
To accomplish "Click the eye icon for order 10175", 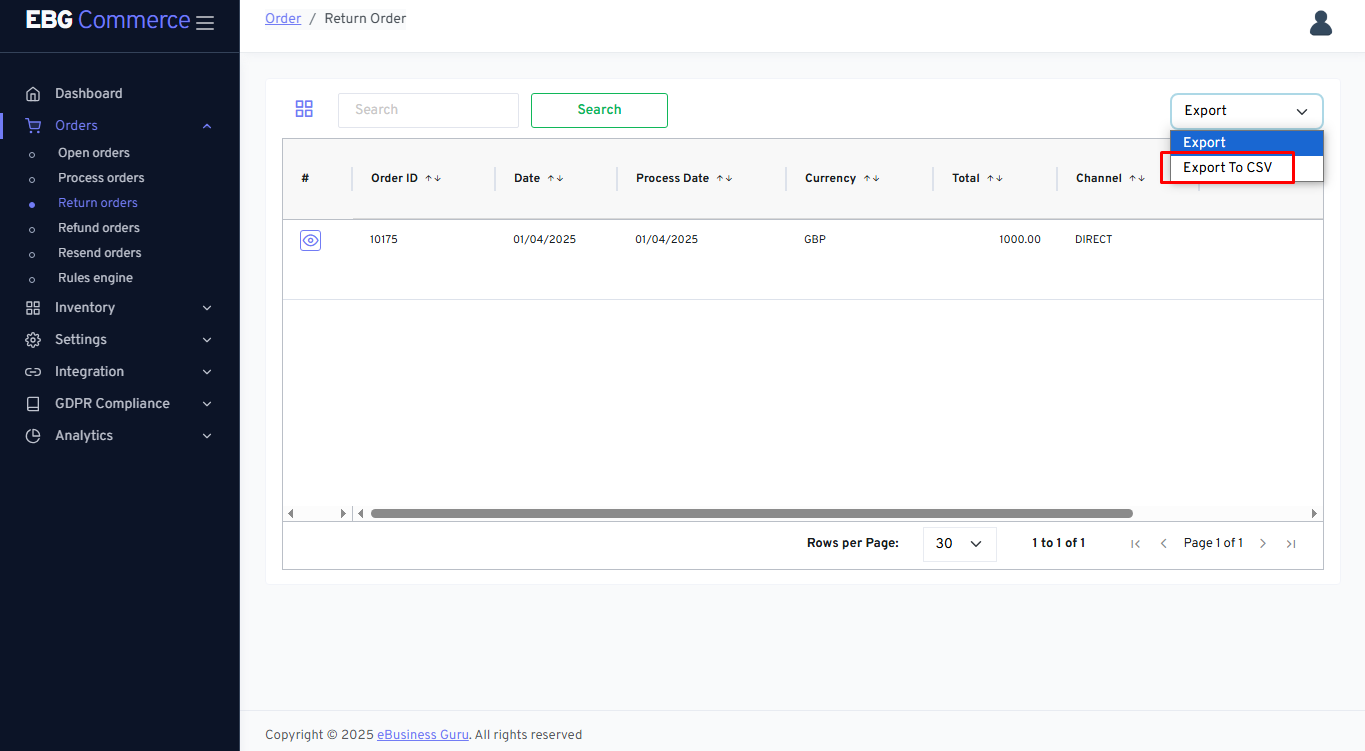I will pyautogui.click(x=310, y=240).
